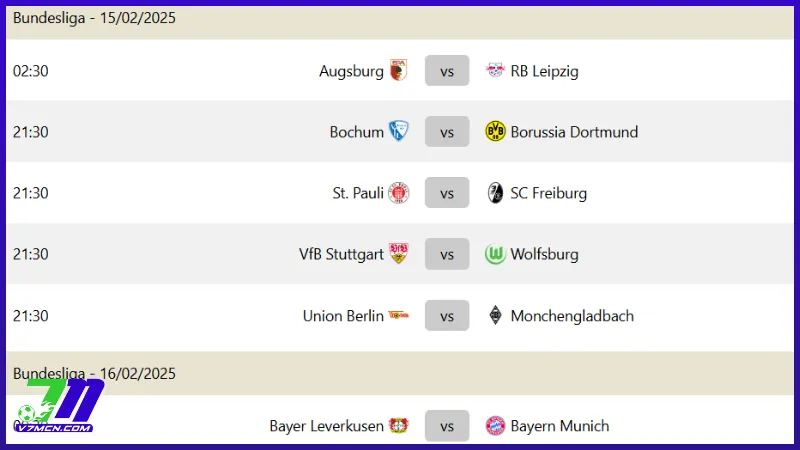The height and width of the screenshot is (450, 800).
Task: Open the V7MCN.COM watermark logo
Action: tap(60, 406)
